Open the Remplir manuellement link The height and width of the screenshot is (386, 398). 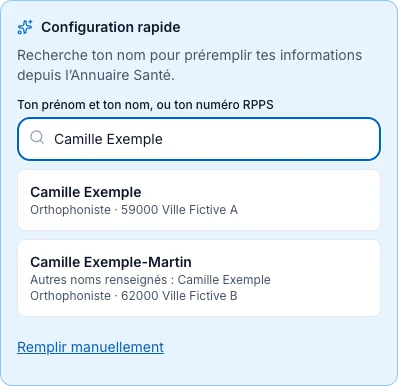click(x=90, y=347)
